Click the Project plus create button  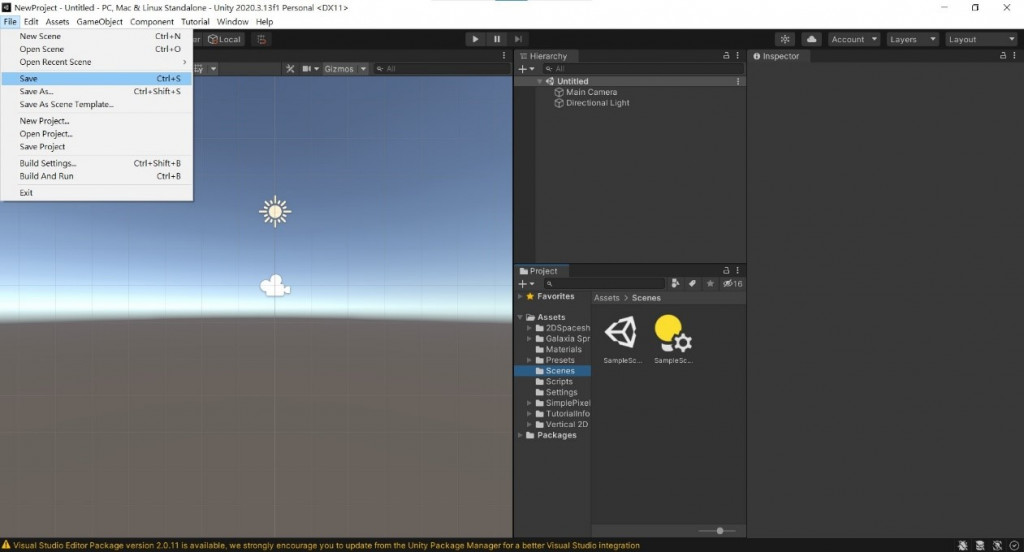526,284
